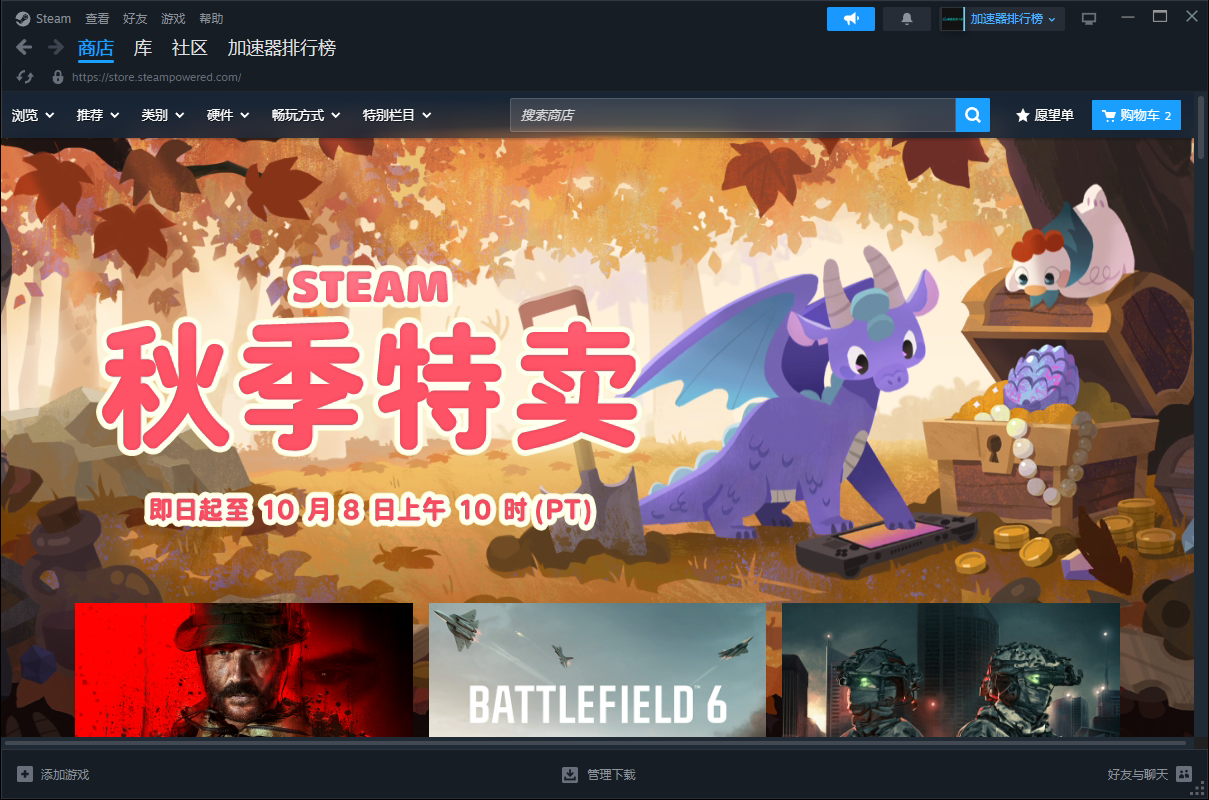The image size is (1209, 800).
Task: Expand the 硬件 dropdown
Action: click(228, 115)
